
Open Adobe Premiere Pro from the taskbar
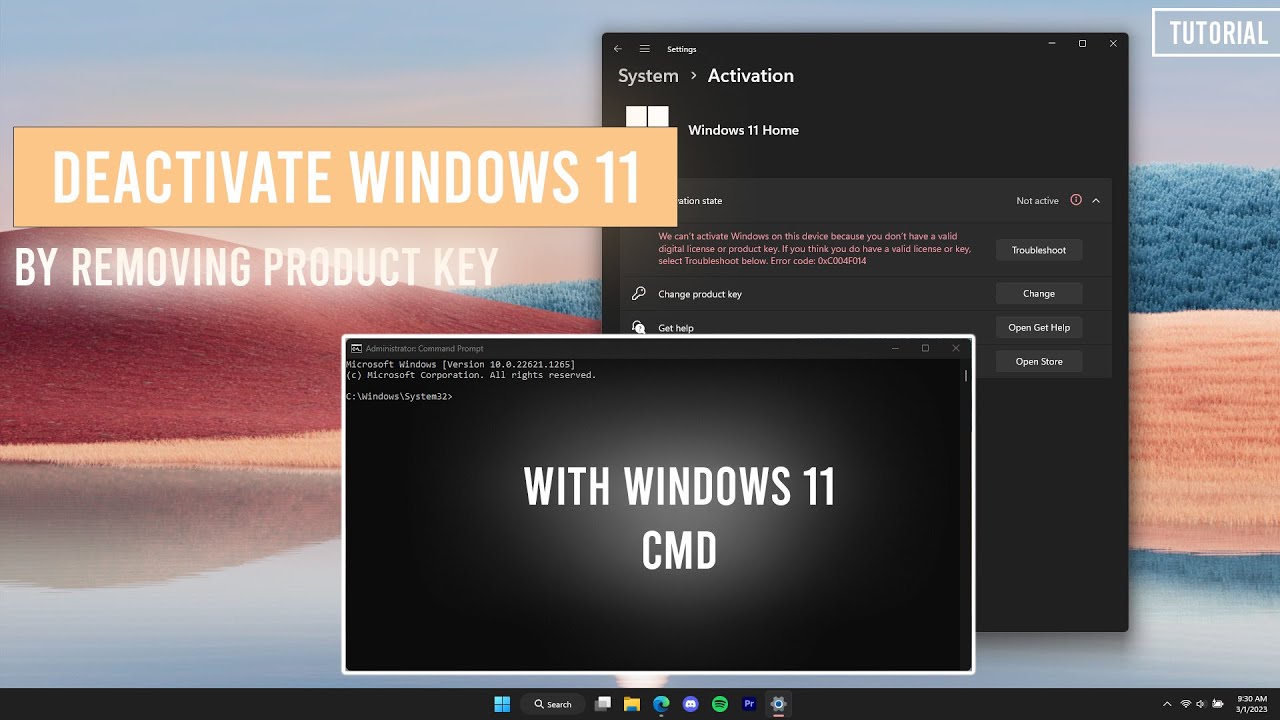[749, 704]
